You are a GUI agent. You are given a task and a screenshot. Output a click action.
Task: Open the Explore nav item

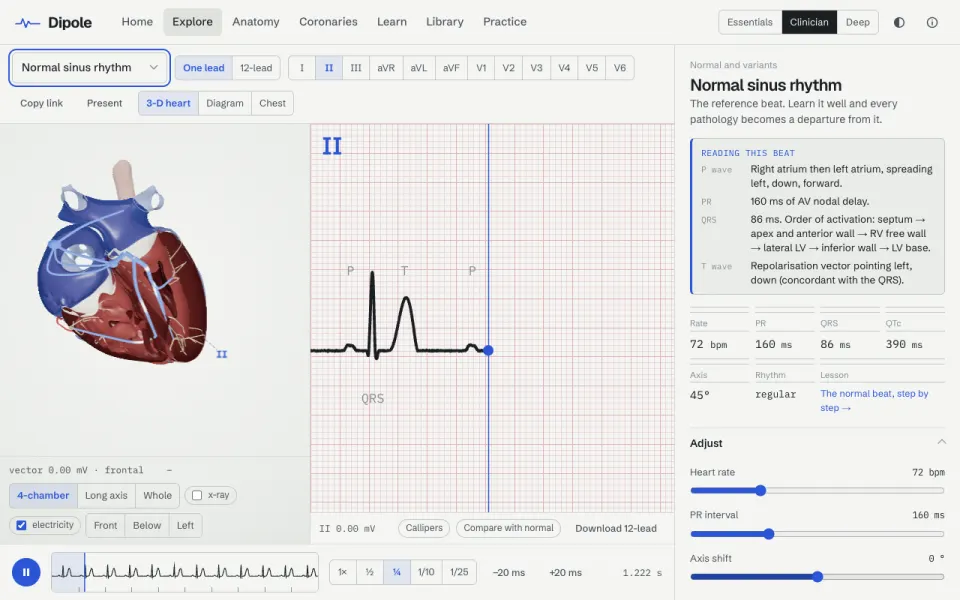[192, 22]
